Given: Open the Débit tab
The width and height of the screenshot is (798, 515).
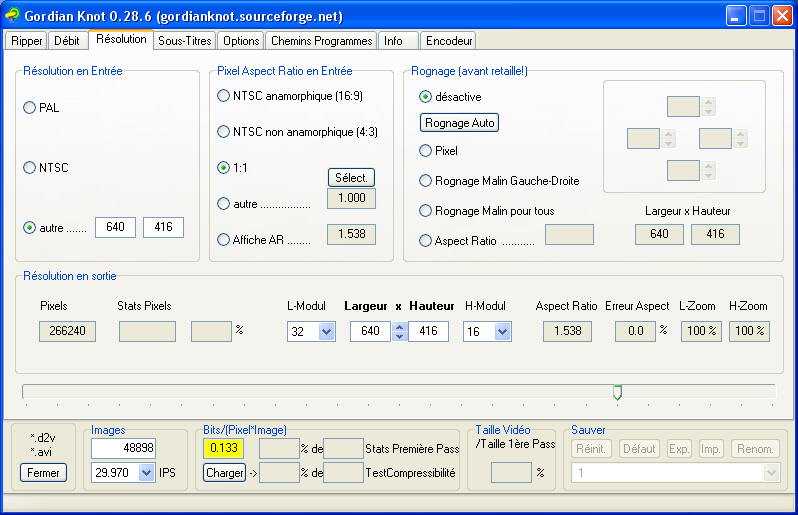Looking at the screenshot, I should tap(67, 41).
